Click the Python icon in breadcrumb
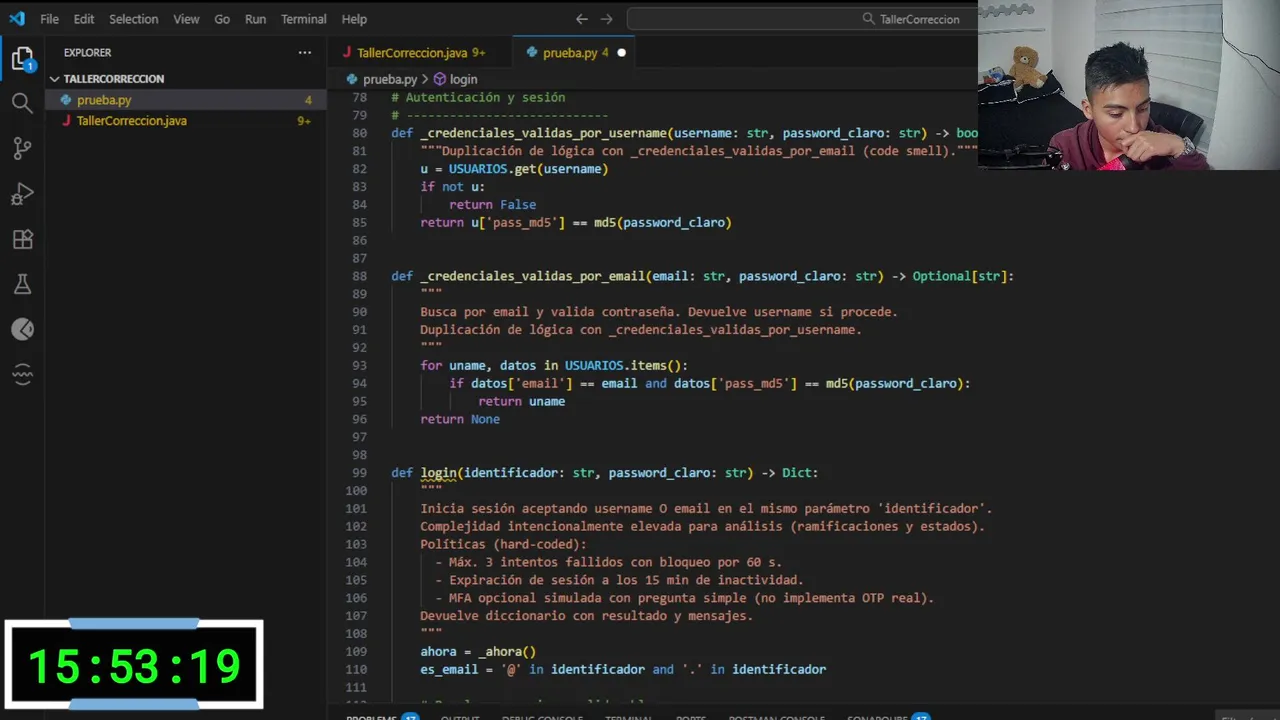 pos(353,79)
